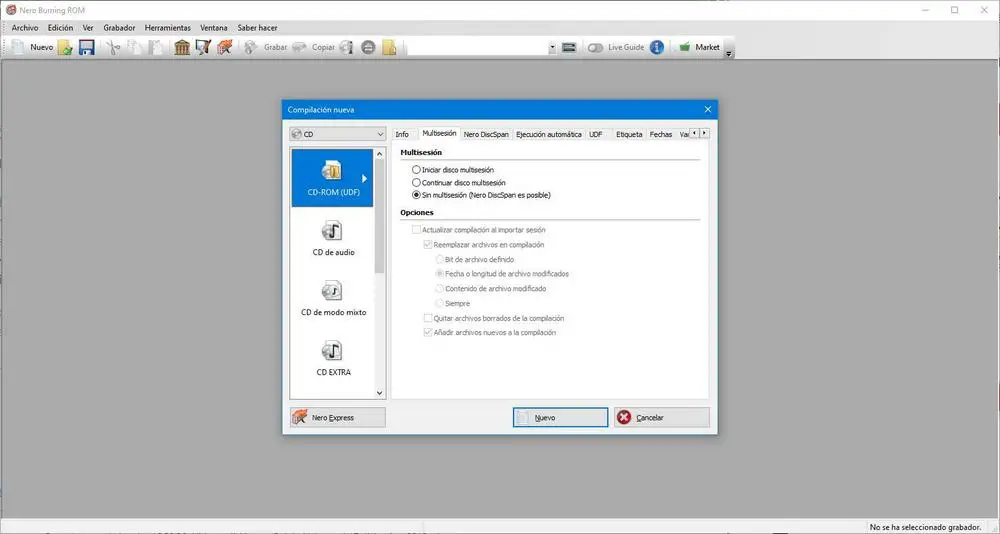Viewport: 1000px width, 534px height.
Task: Select Continuar disco multisesión radio button
Action: pyautogui.click(x=458, y=182)
